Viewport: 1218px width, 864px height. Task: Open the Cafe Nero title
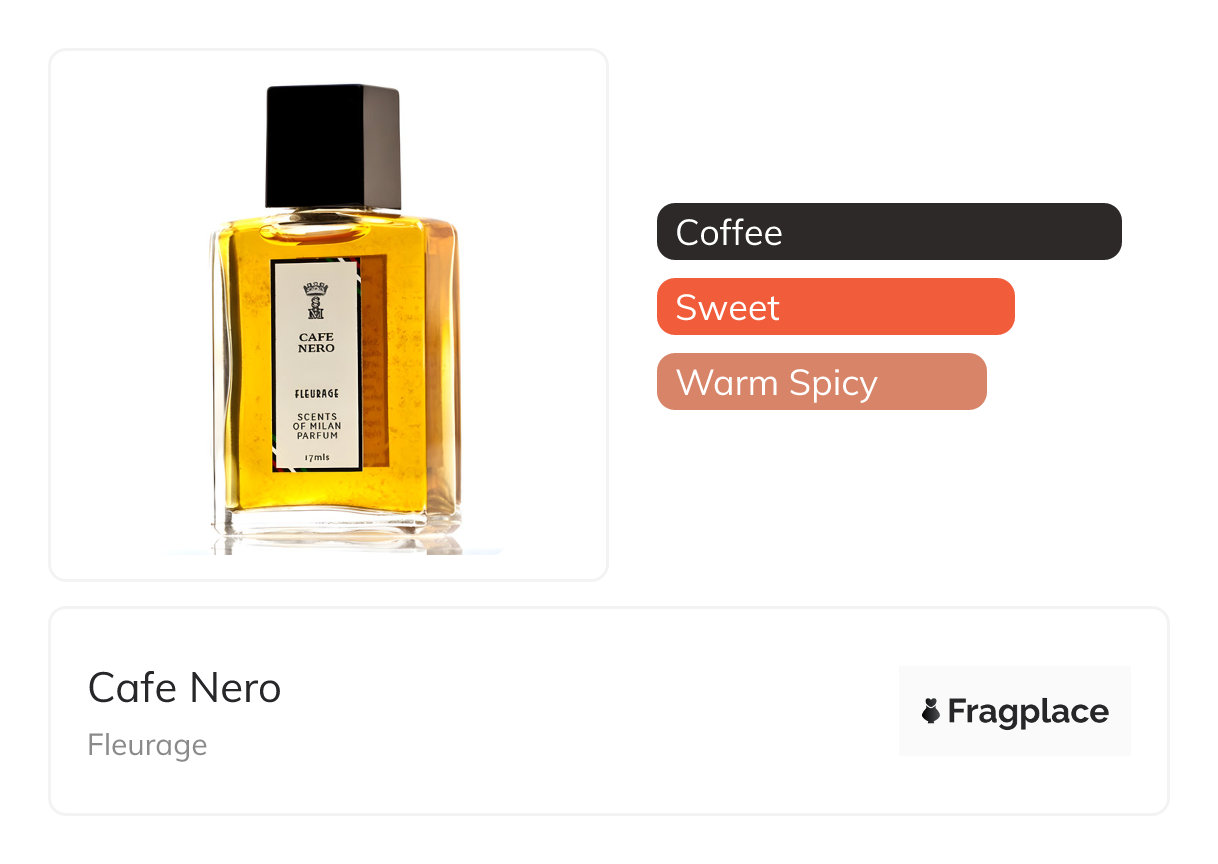tap(184, 688)
